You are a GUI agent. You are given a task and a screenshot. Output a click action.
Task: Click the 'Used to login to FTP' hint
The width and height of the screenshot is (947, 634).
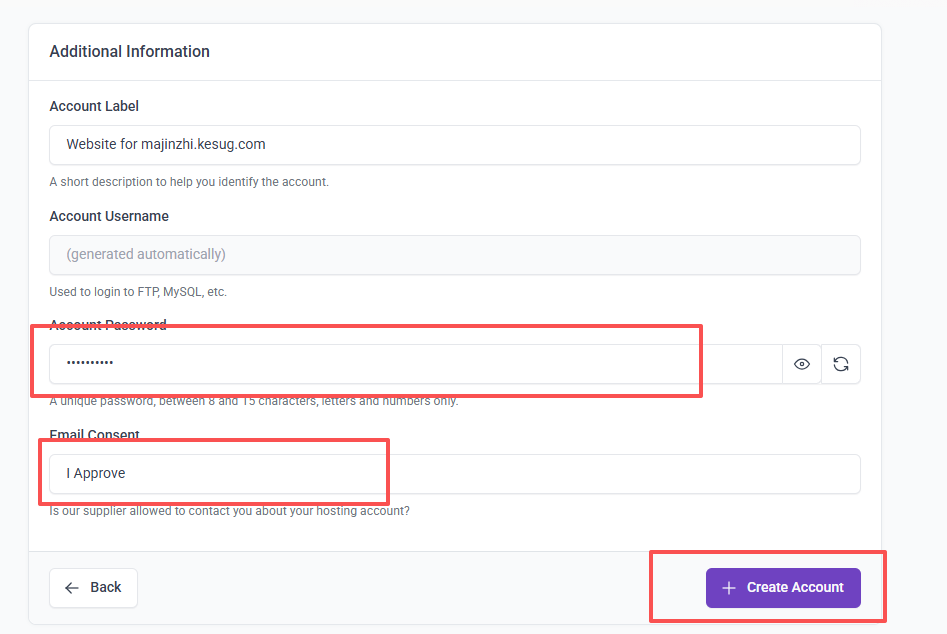point(138,292)
